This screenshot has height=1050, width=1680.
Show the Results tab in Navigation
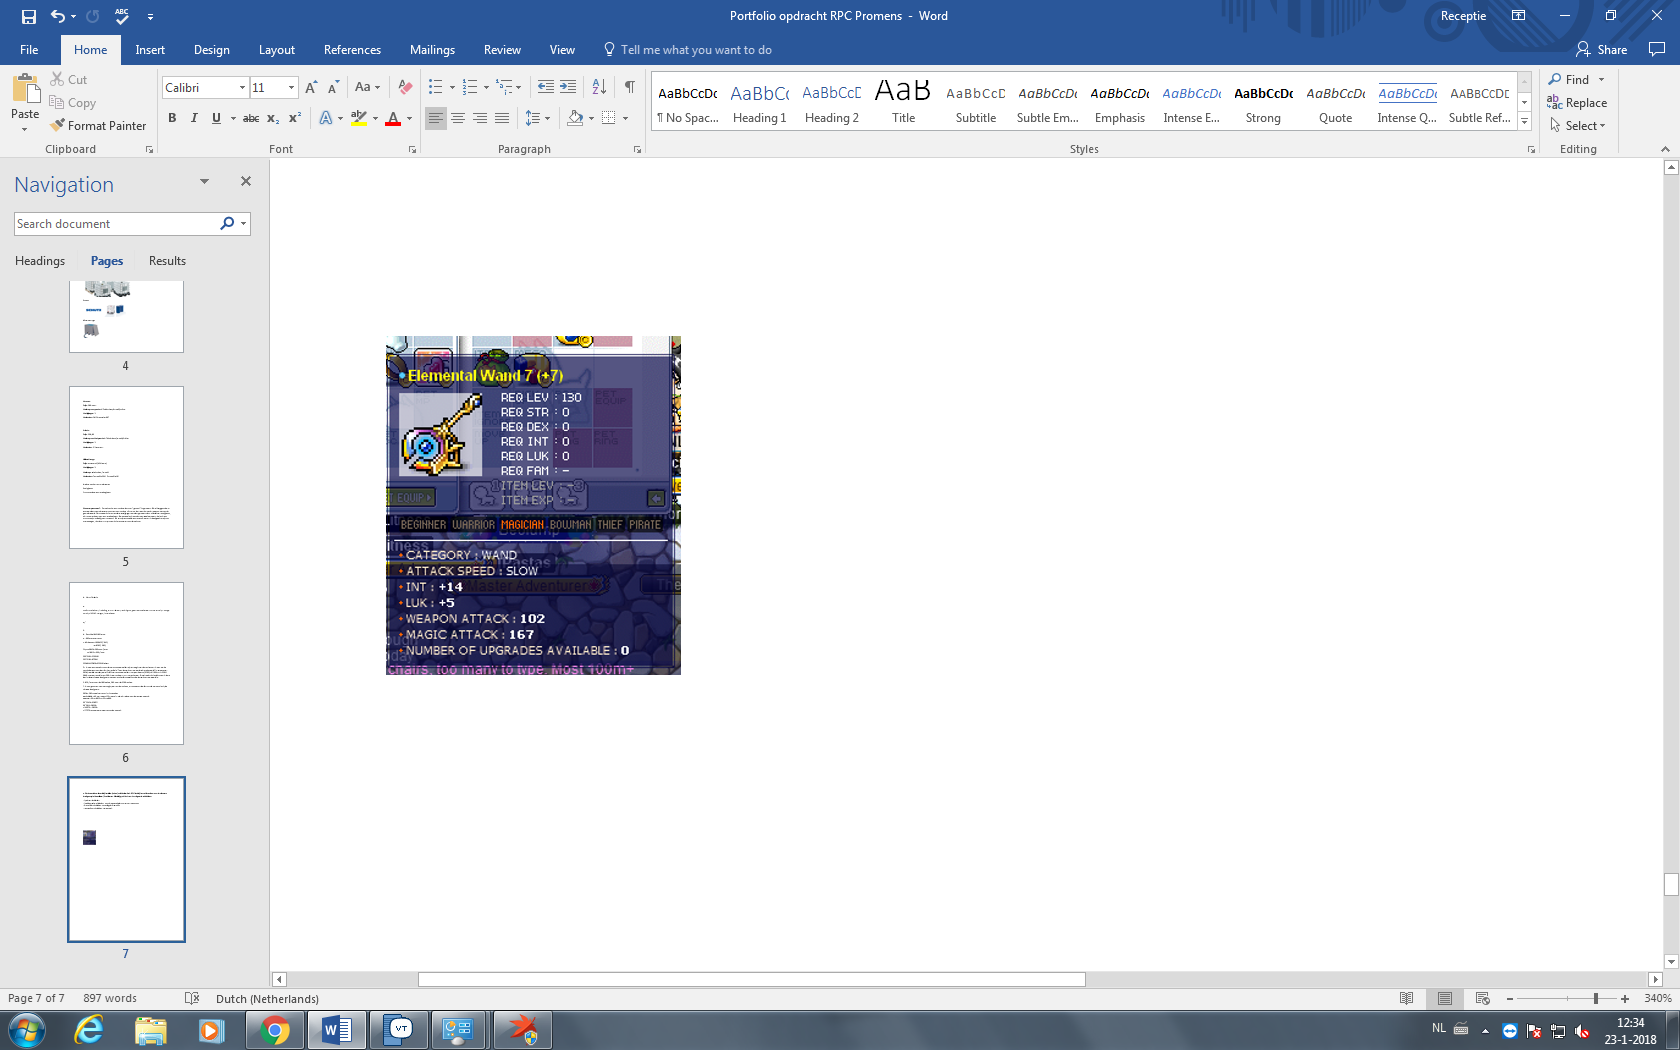(x=167, y=261)
